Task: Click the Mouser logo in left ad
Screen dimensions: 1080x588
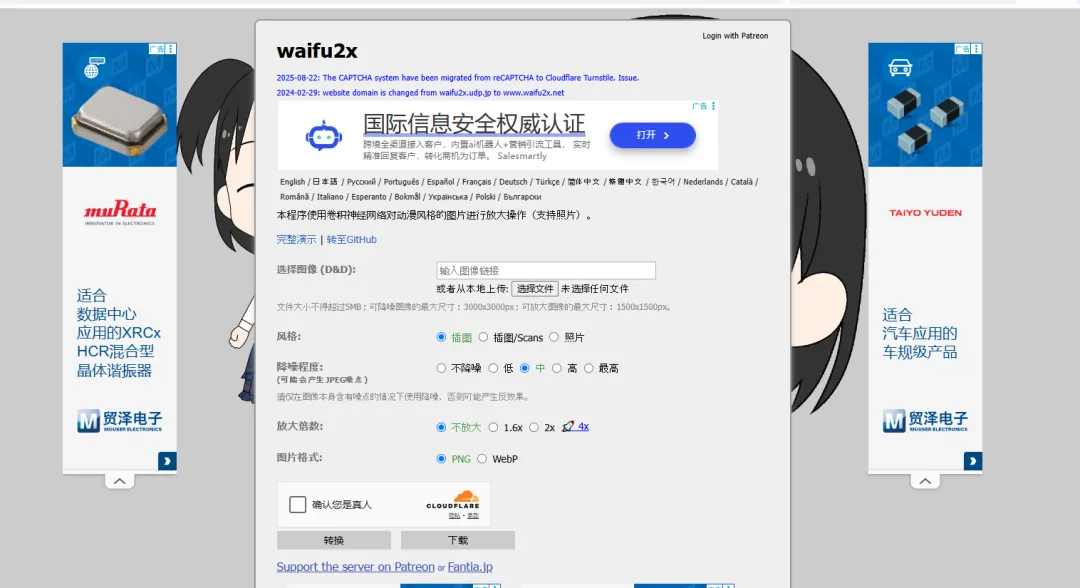Action: coord(120,421)
